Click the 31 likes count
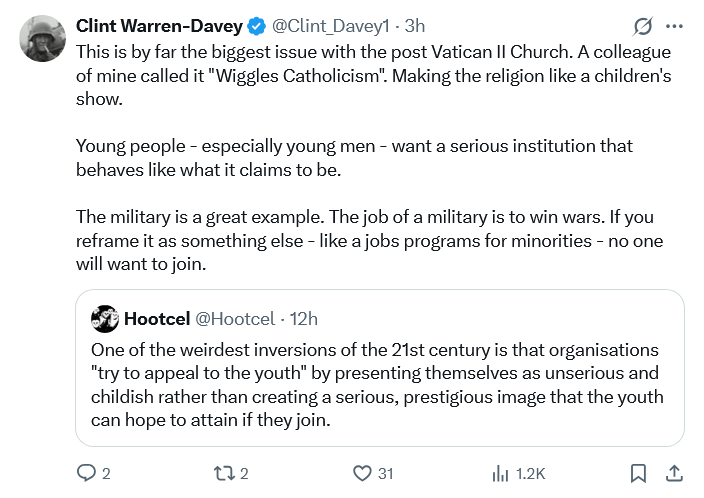This screenshot has width=704, height=498. coord(385,473)
